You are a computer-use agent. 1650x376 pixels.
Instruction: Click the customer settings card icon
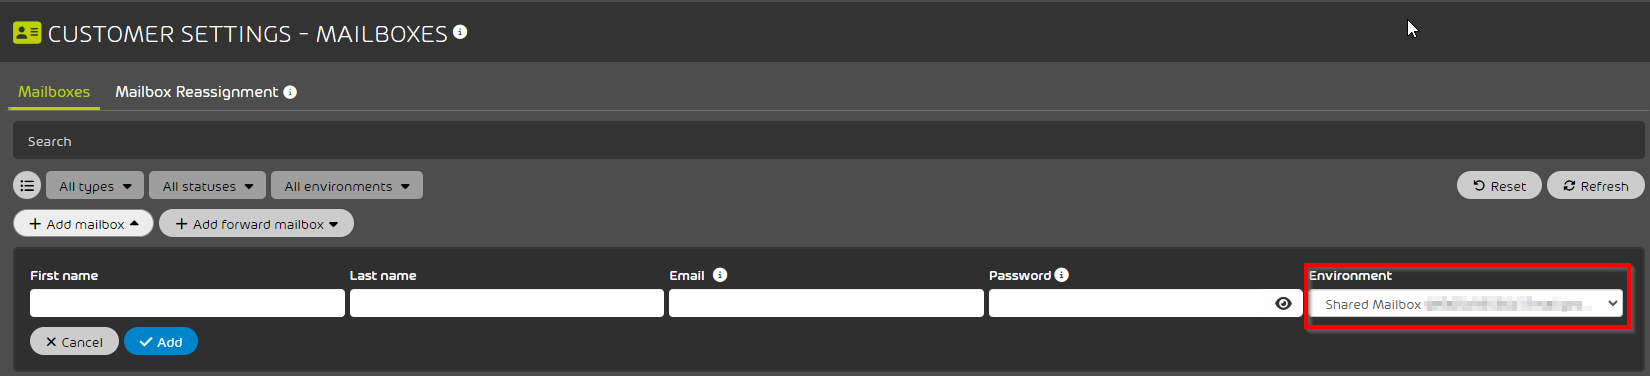pyautogui.click(x=27, y=33)
